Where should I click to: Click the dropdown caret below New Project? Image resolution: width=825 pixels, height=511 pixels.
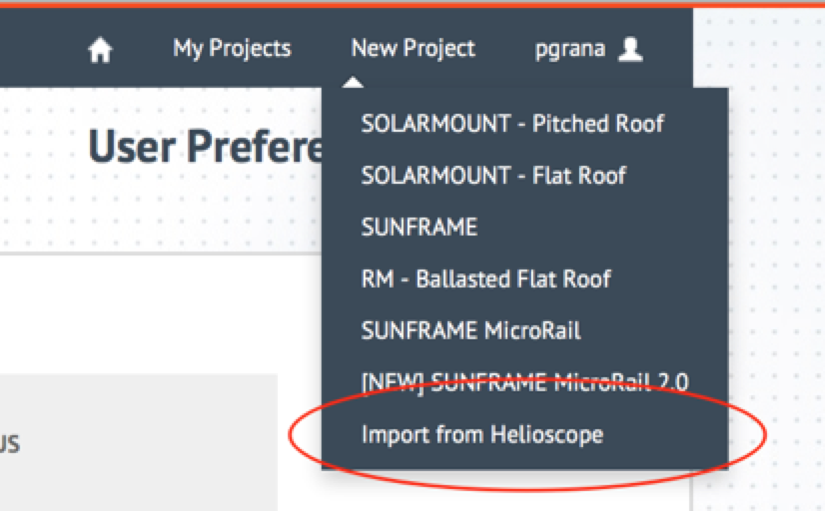click(x=352, y=80)
